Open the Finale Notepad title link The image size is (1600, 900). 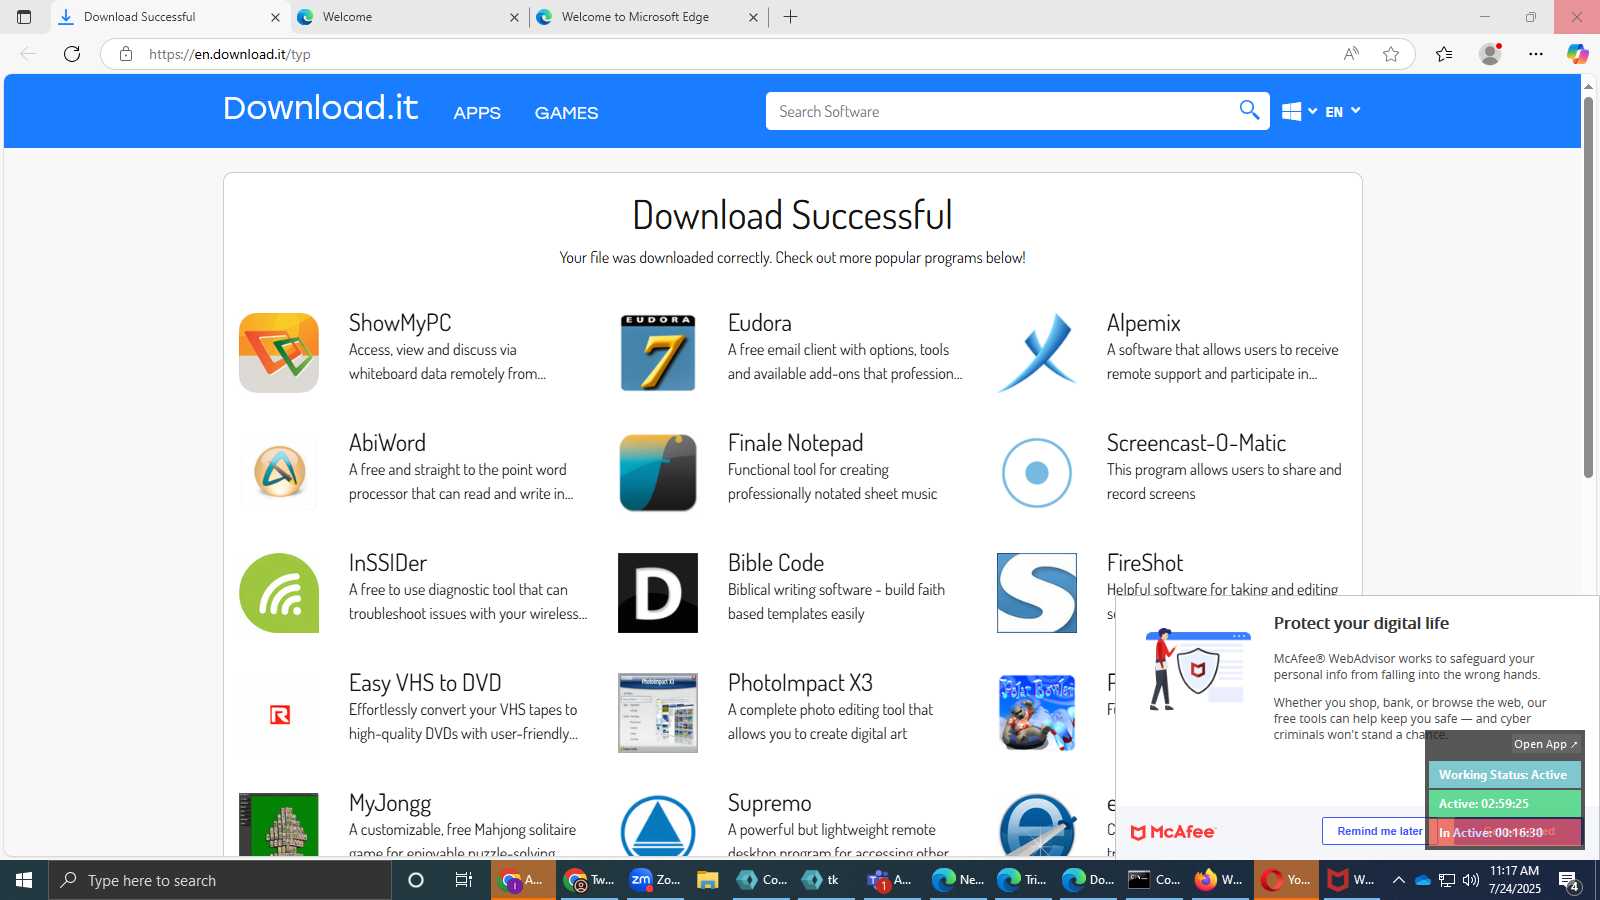pos(795,443)
